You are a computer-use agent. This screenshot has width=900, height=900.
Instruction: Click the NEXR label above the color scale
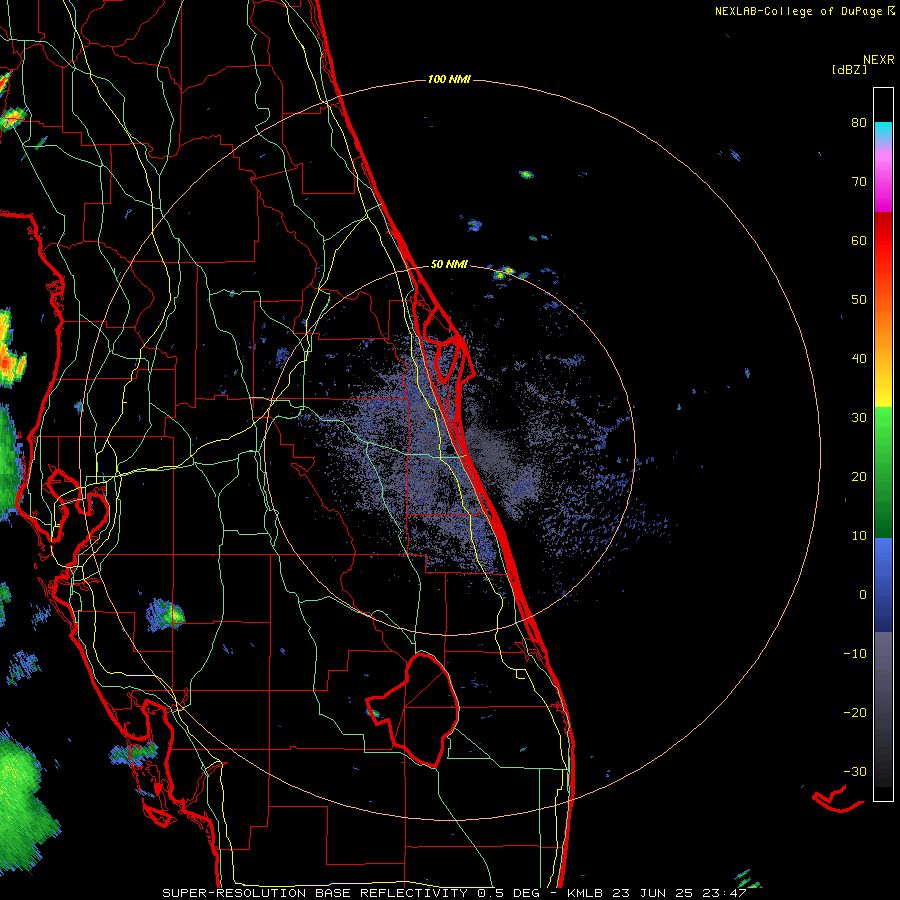pyautogui.click(x=878, y=60)
